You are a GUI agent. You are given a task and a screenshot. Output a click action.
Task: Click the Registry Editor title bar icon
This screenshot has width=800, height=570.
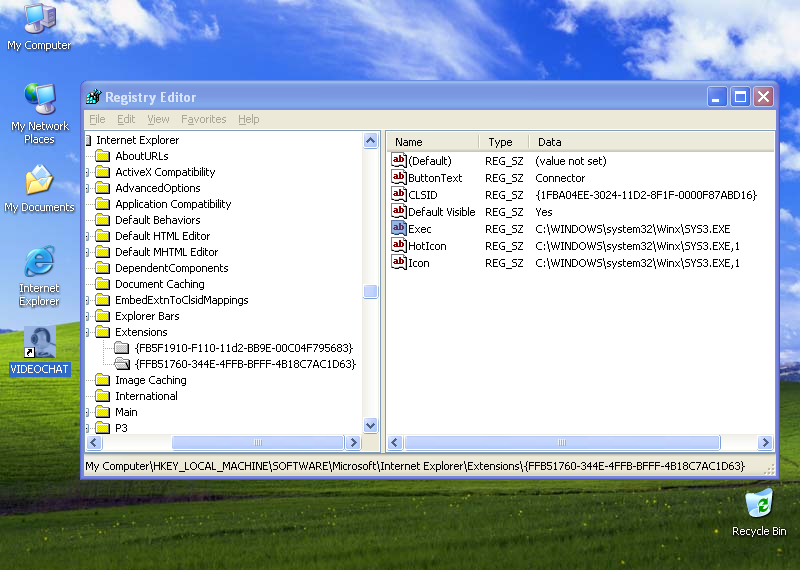coord(94,96)
